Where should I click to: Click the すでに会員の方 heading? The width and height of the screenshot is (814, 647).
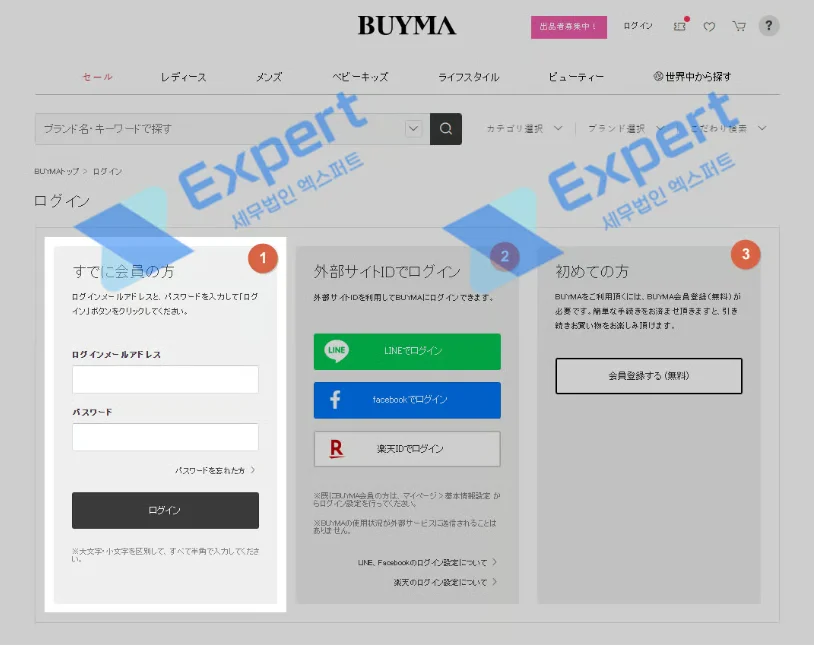coord(124,271)
